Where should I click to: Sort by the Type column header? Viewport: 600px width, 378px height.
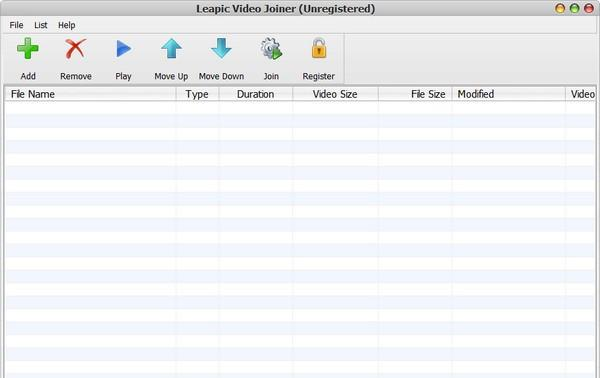pos(197,94)
